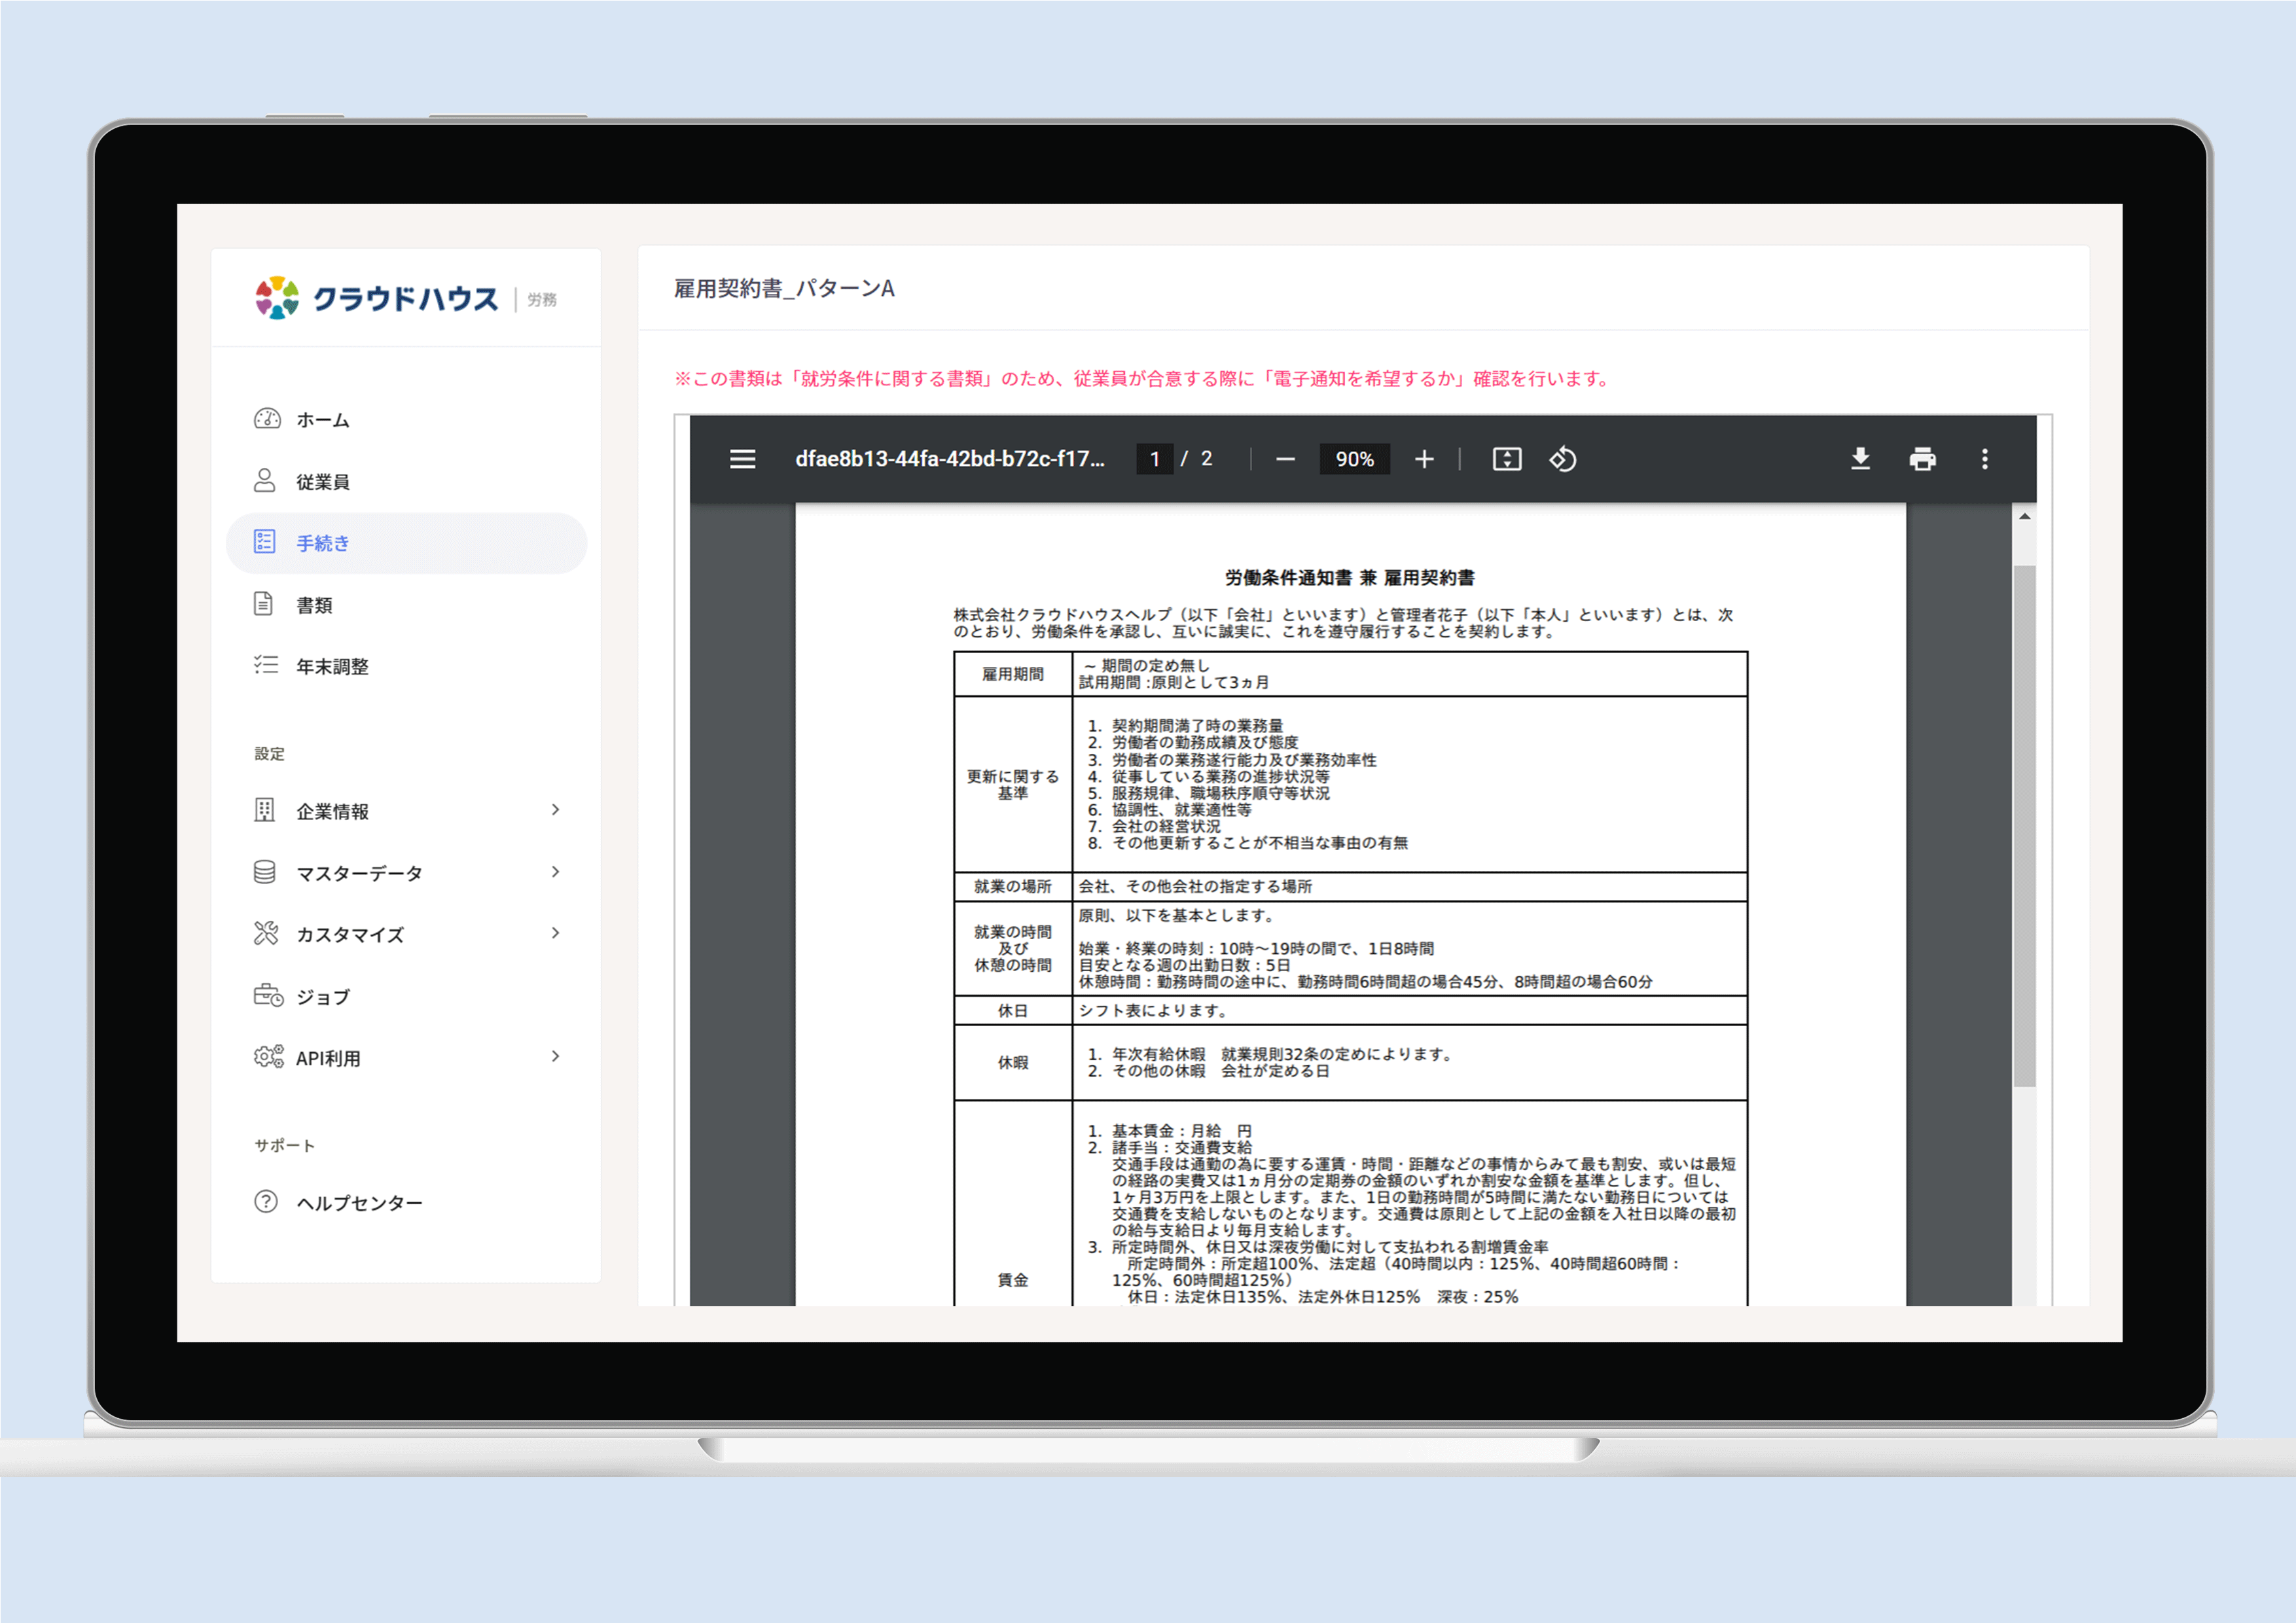Screen dimensions: 2296x1623
Task: Expand the 企業情報 submenu chevron
Action: [x=556, y=810]
